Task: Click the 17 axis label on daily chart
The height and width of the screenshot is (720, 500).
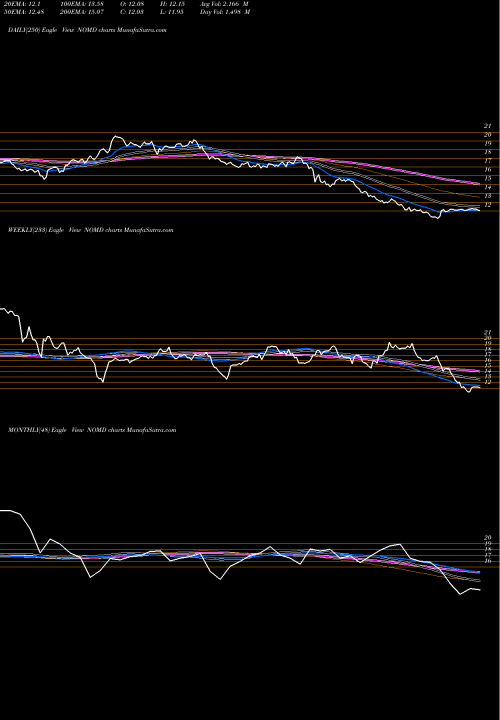Action: point(488,161)
